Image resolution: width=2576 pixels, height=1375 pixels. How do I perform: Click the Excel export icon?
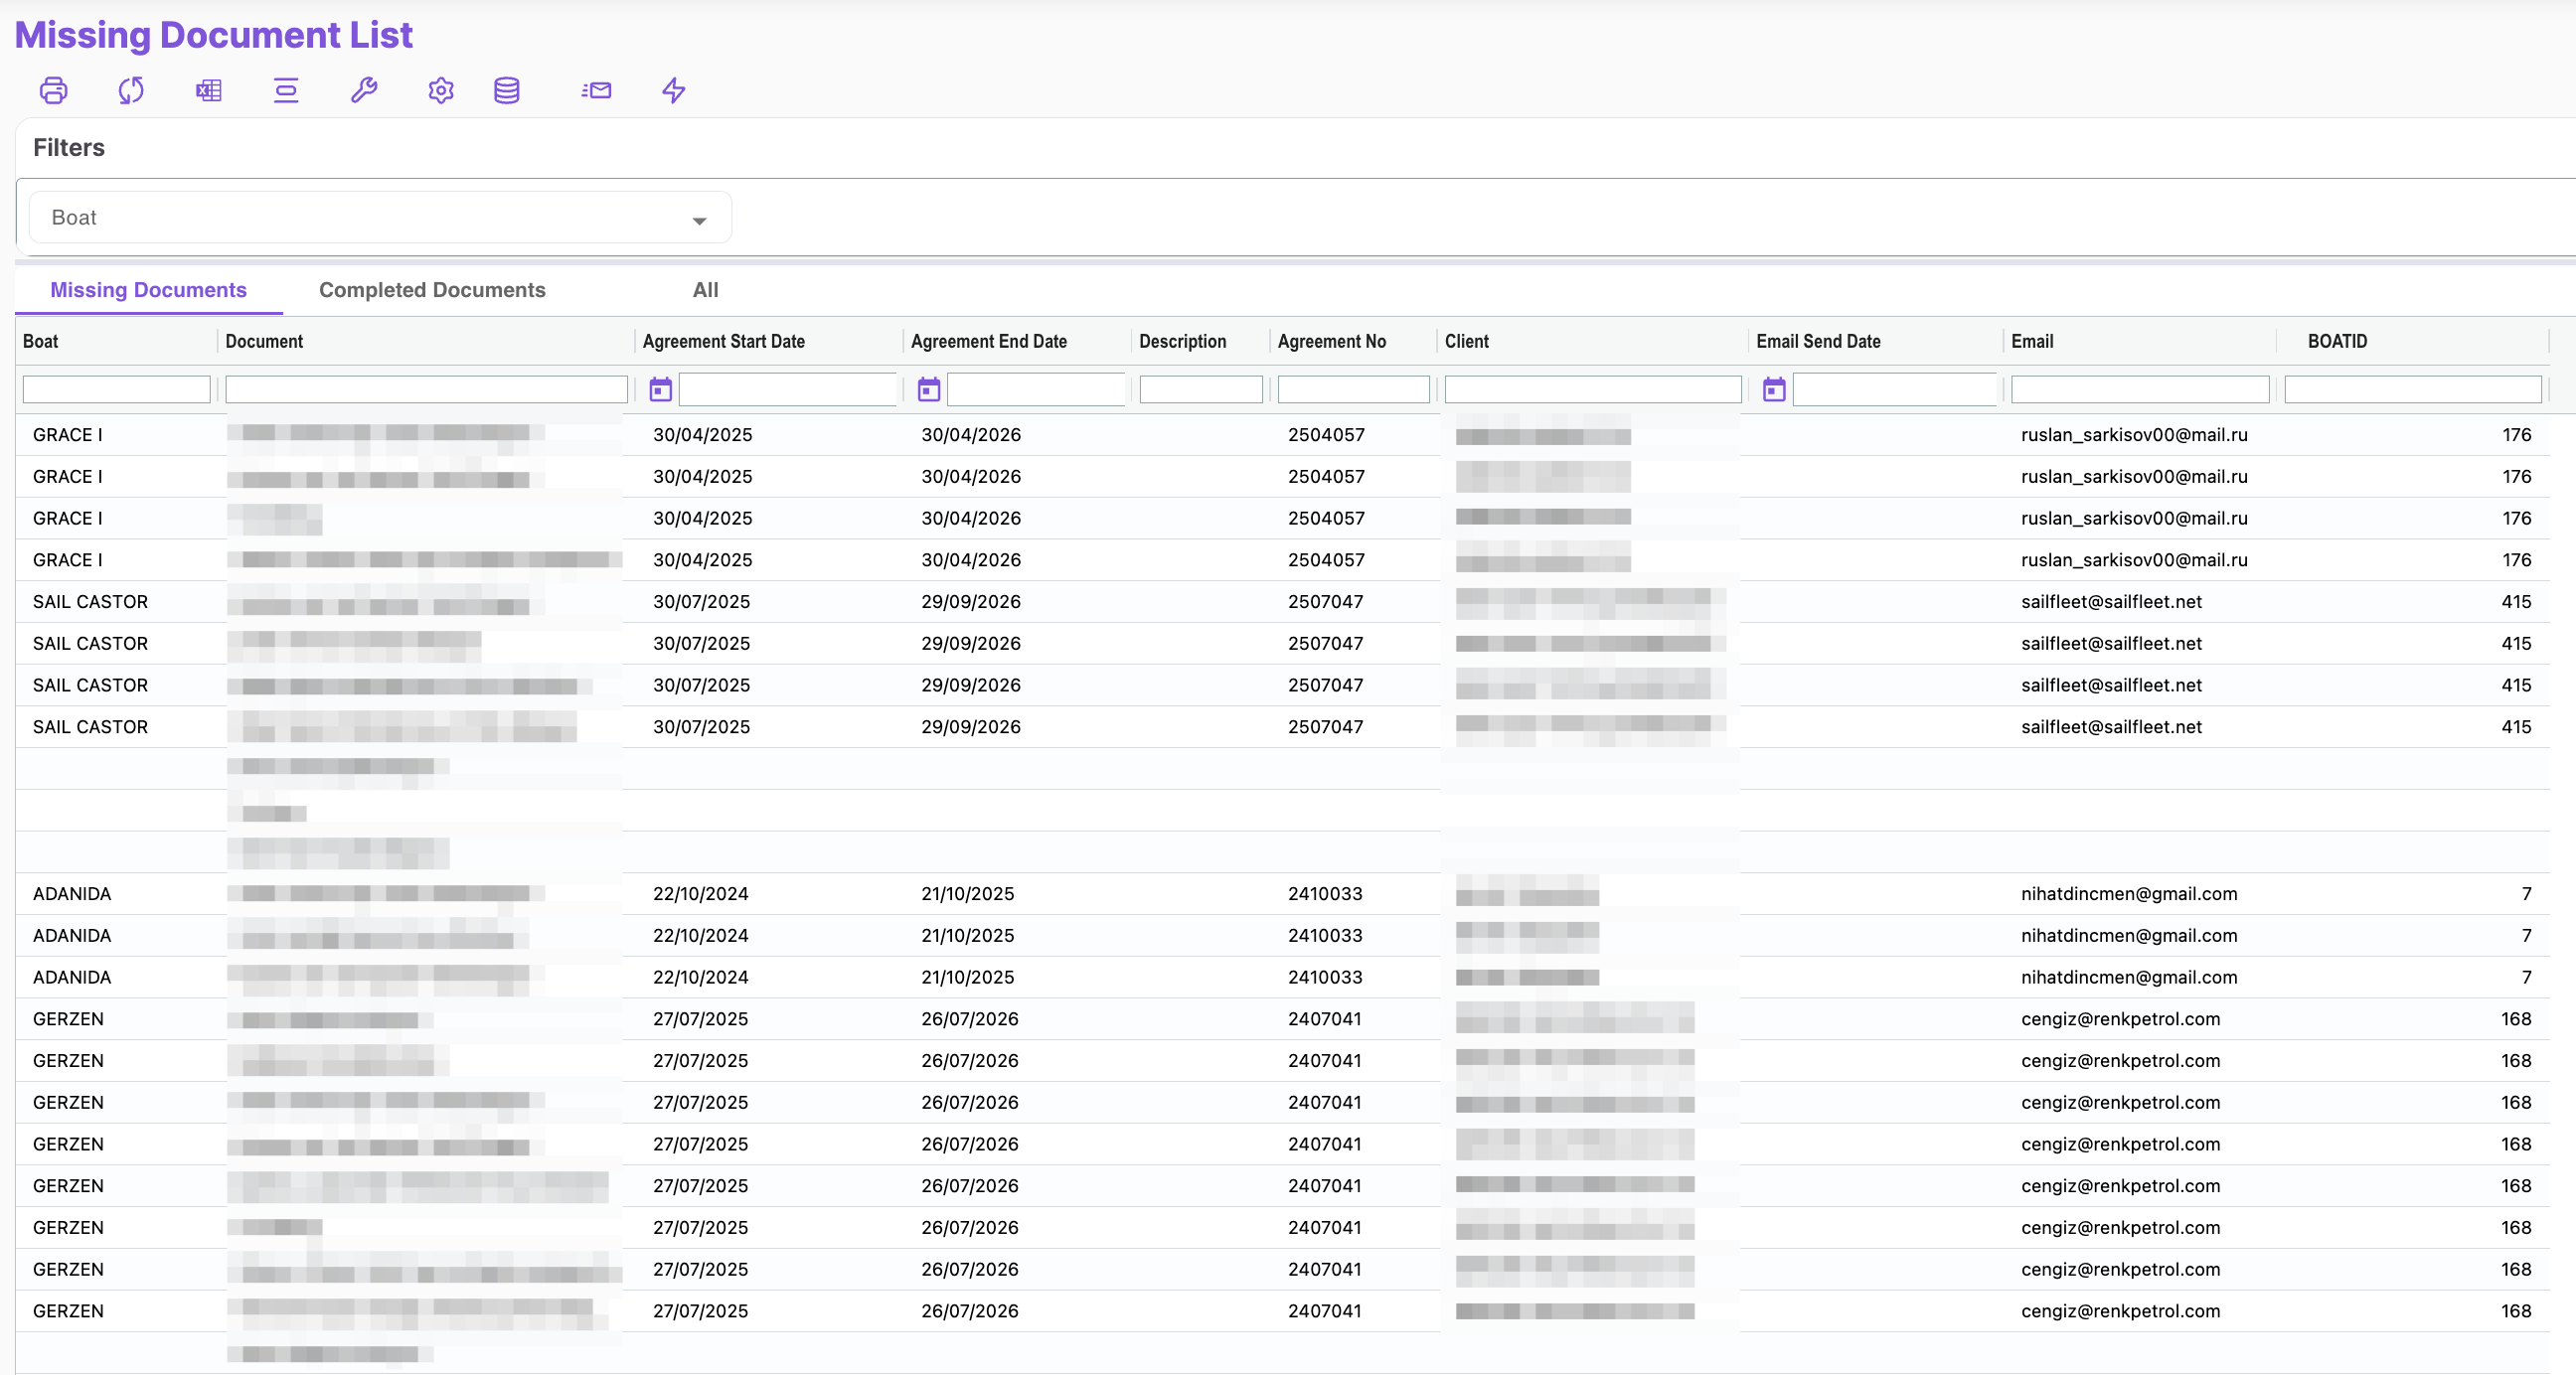(208, 91)
